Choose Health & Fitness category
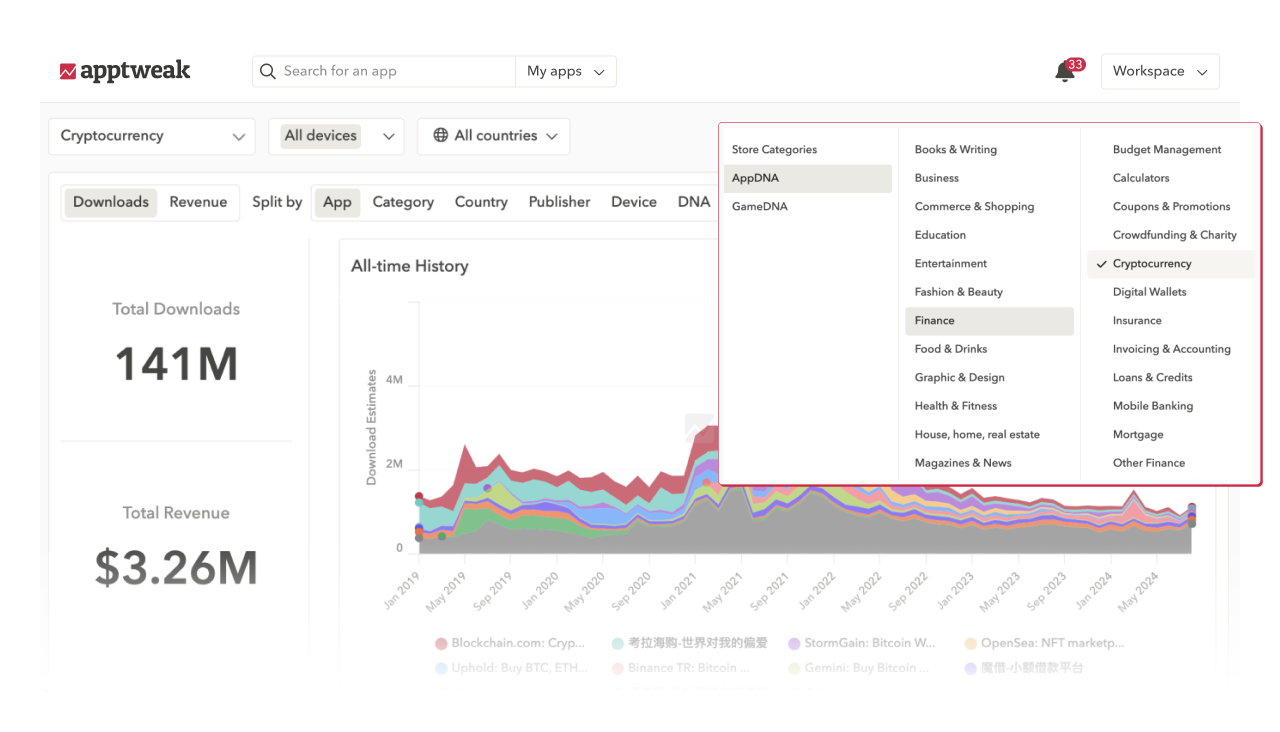 [x=989, y=406]
